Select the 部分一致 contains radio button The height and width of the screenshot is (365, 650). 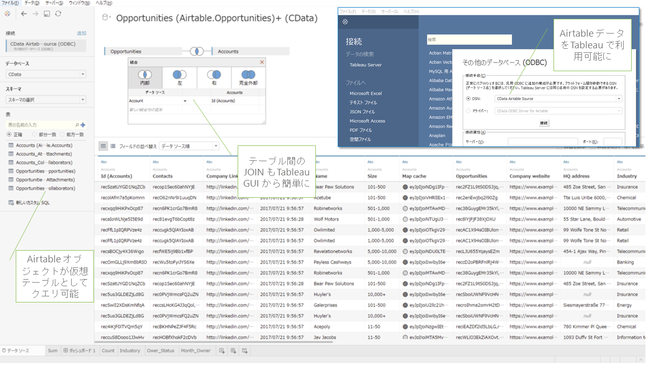35,134
